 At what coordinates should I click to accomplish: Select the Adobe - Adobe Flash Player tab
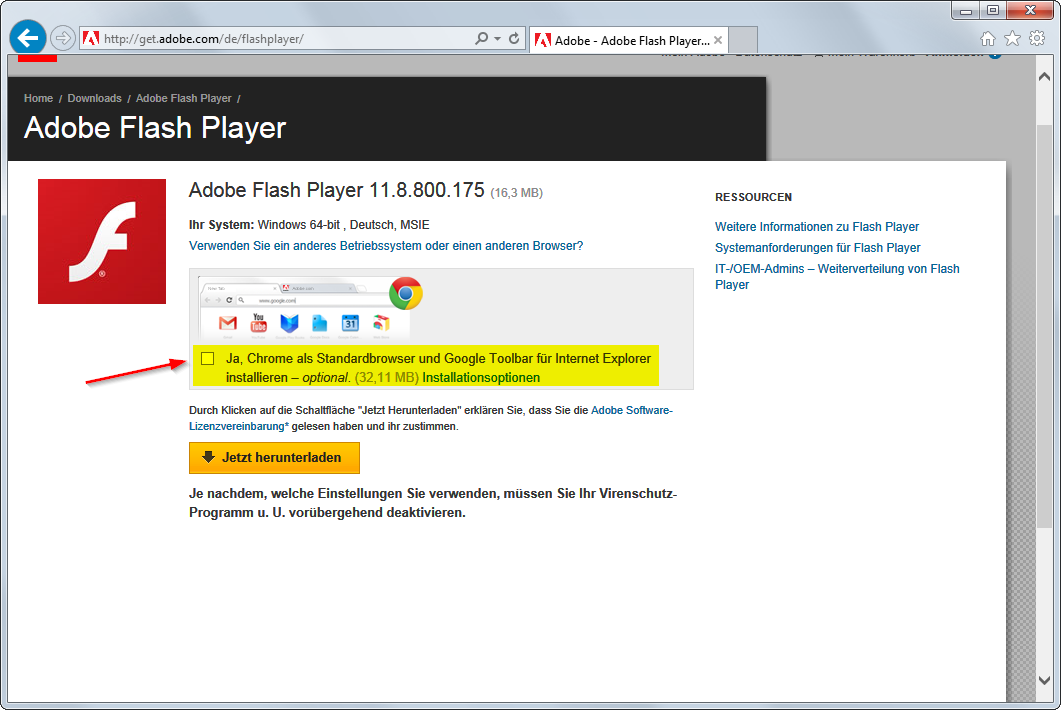[x=629, y=40]
